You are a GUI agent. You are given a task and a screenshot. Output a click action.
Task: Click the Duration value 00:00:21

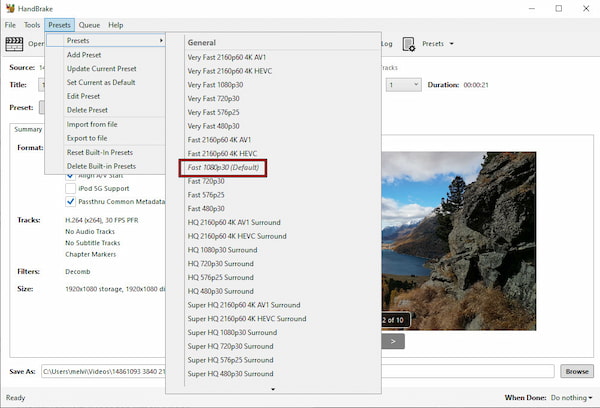476,85
